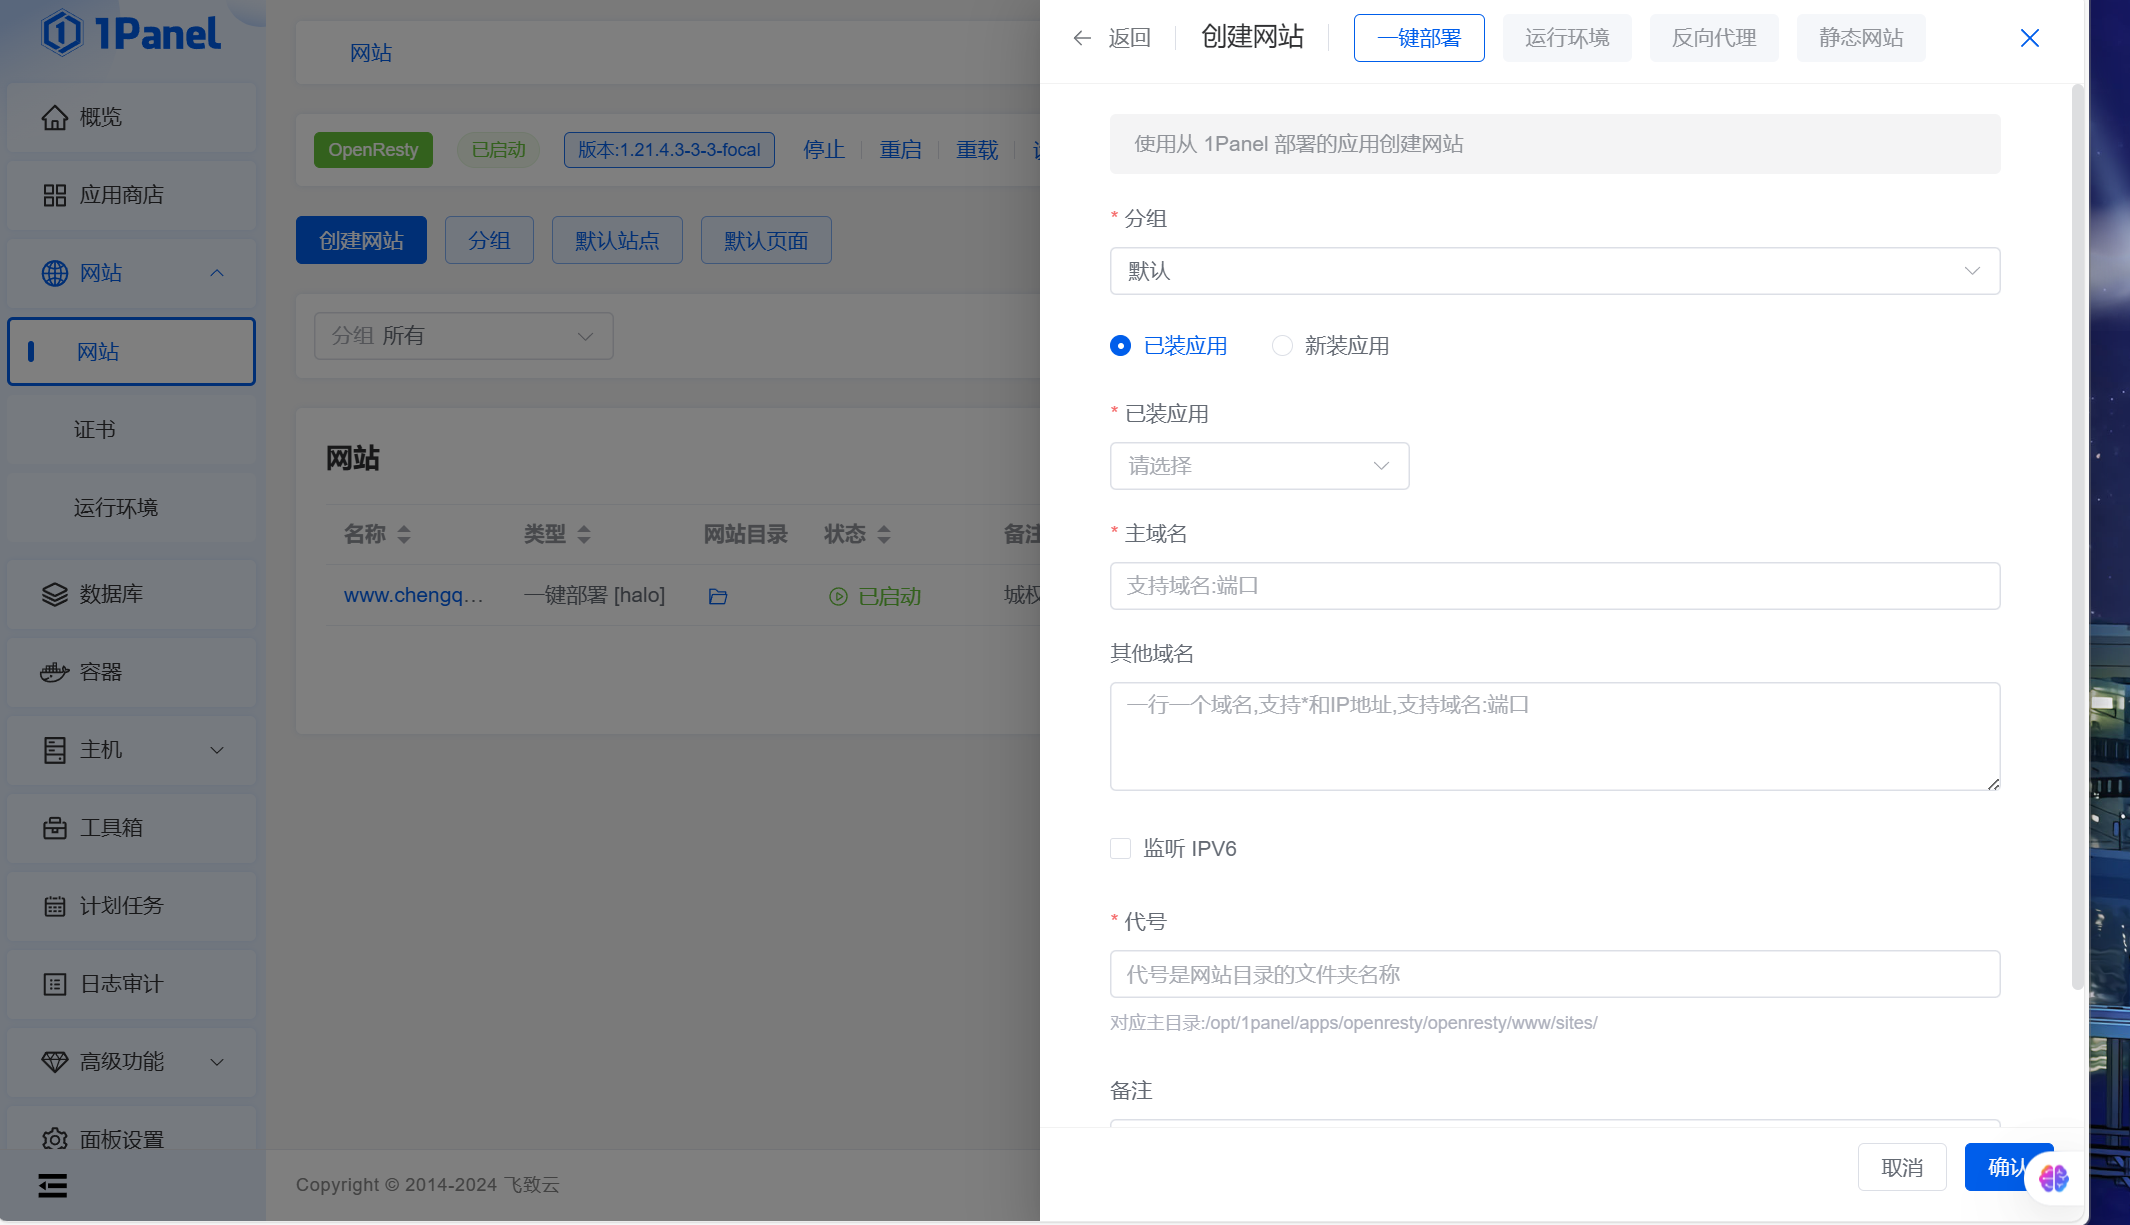Select the 已装应用 radio button

[1120, 346]
